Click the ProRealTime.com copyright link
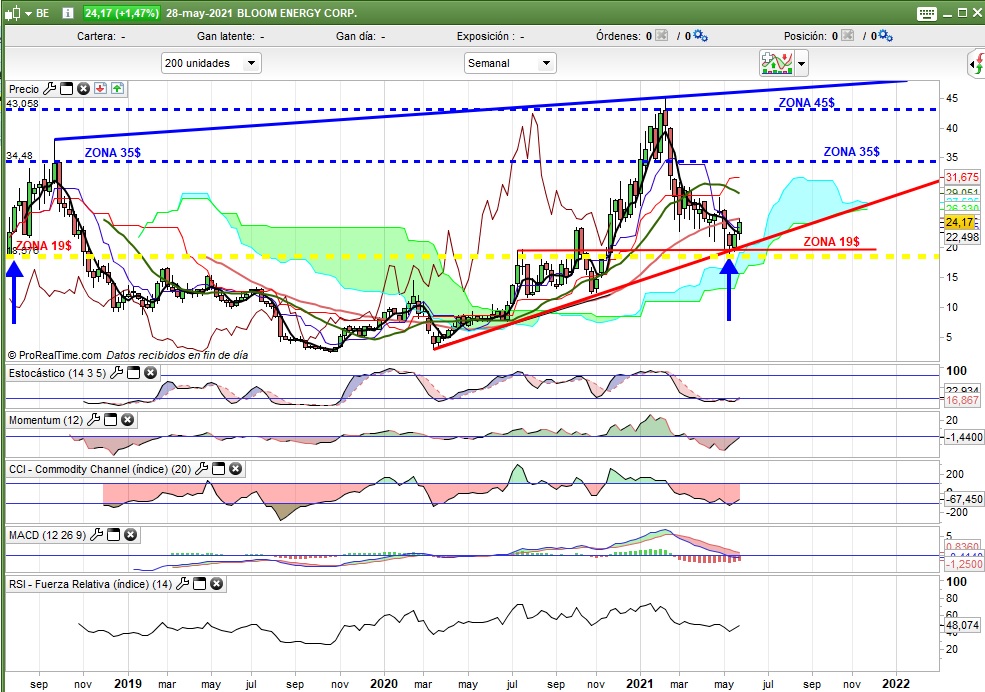 pos(55,355)
